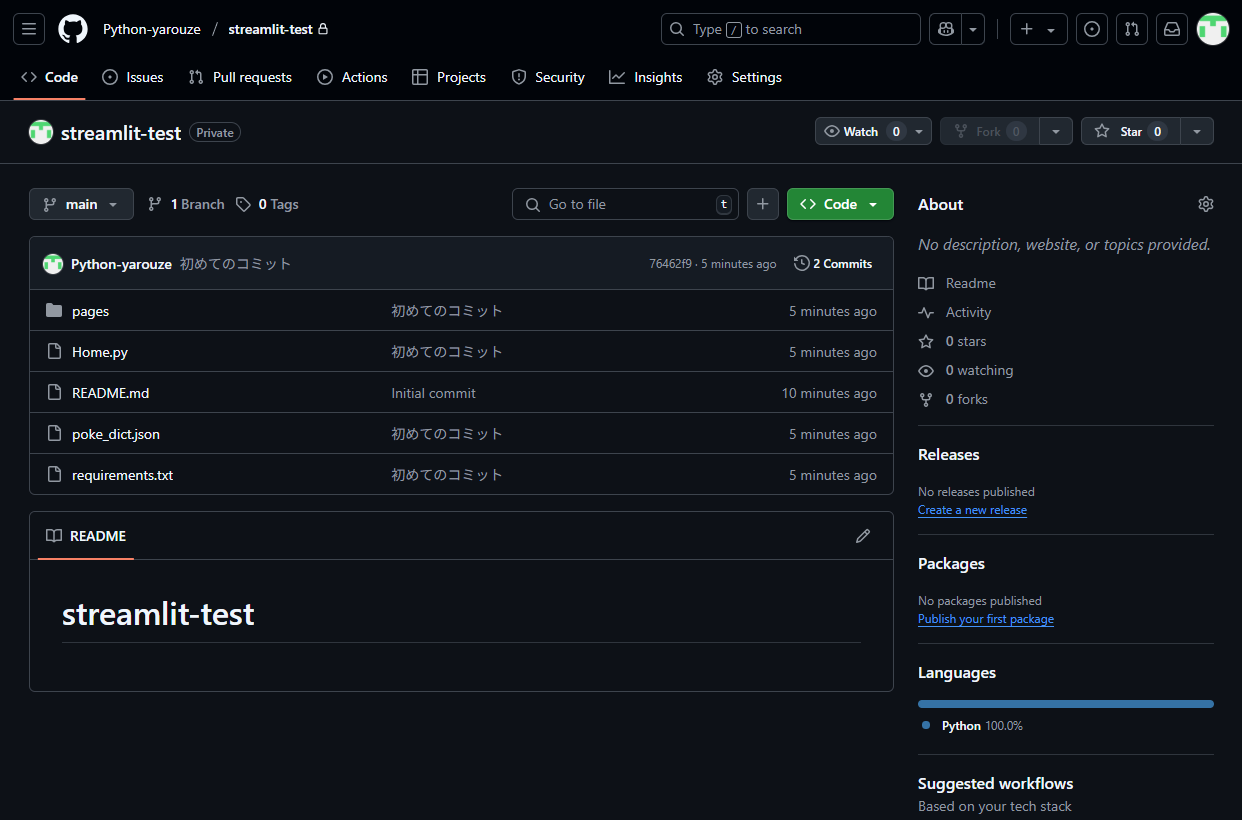Focus the Go to file field
The image size is (1242, 820).
click(626, 204)
